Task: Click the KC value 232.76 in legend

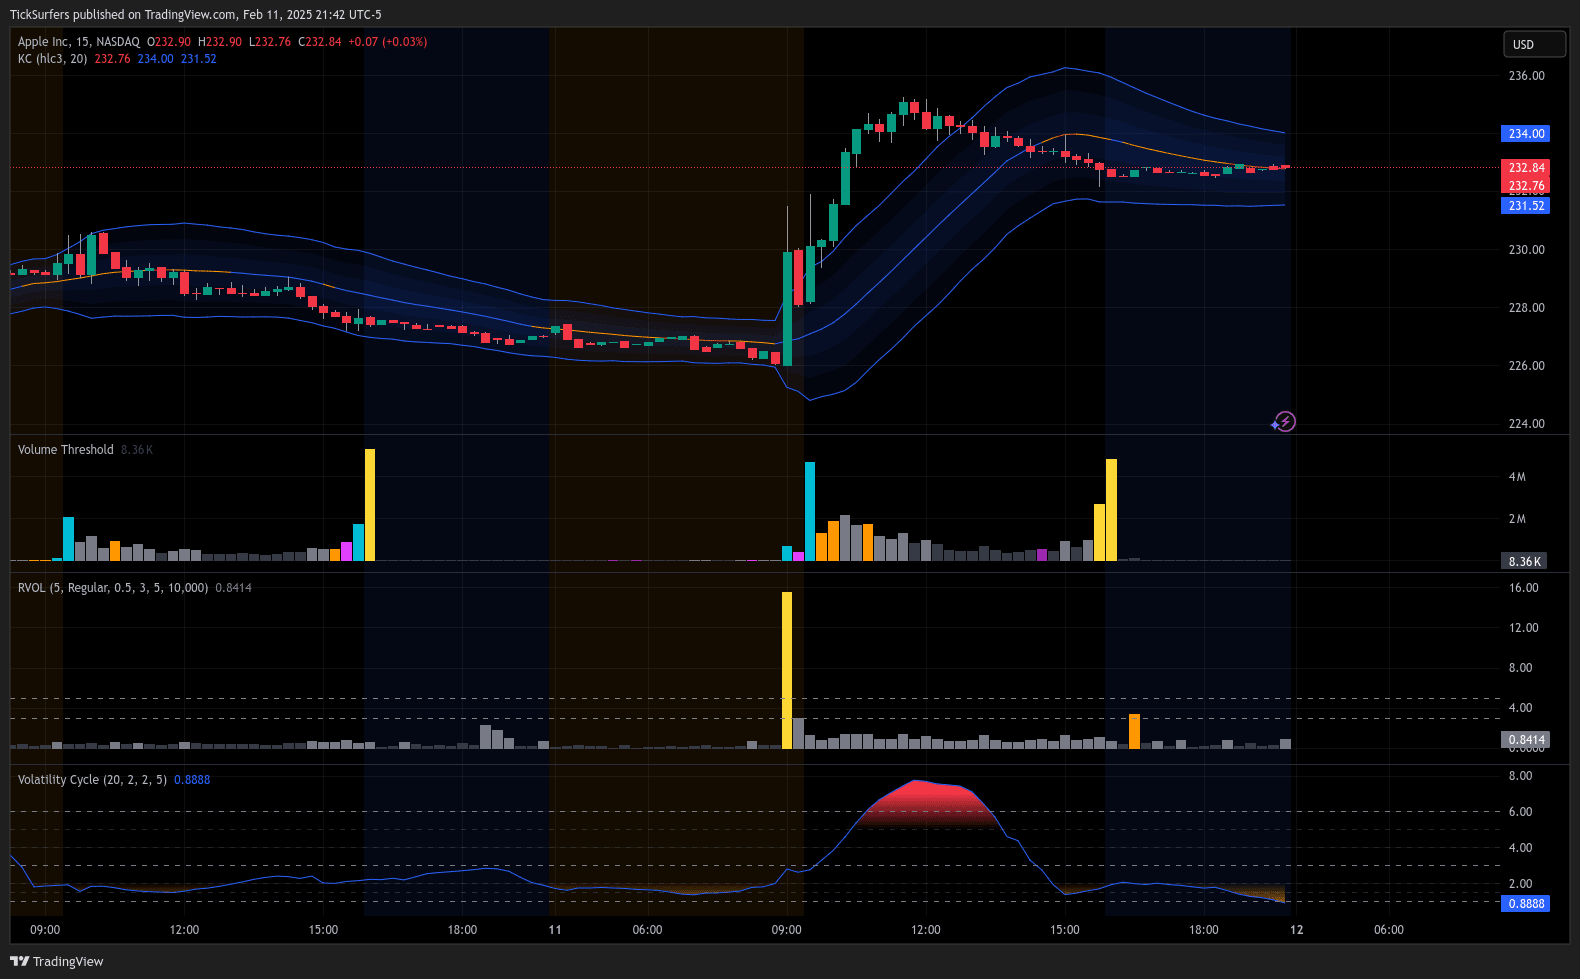Action: coord(112,59)
